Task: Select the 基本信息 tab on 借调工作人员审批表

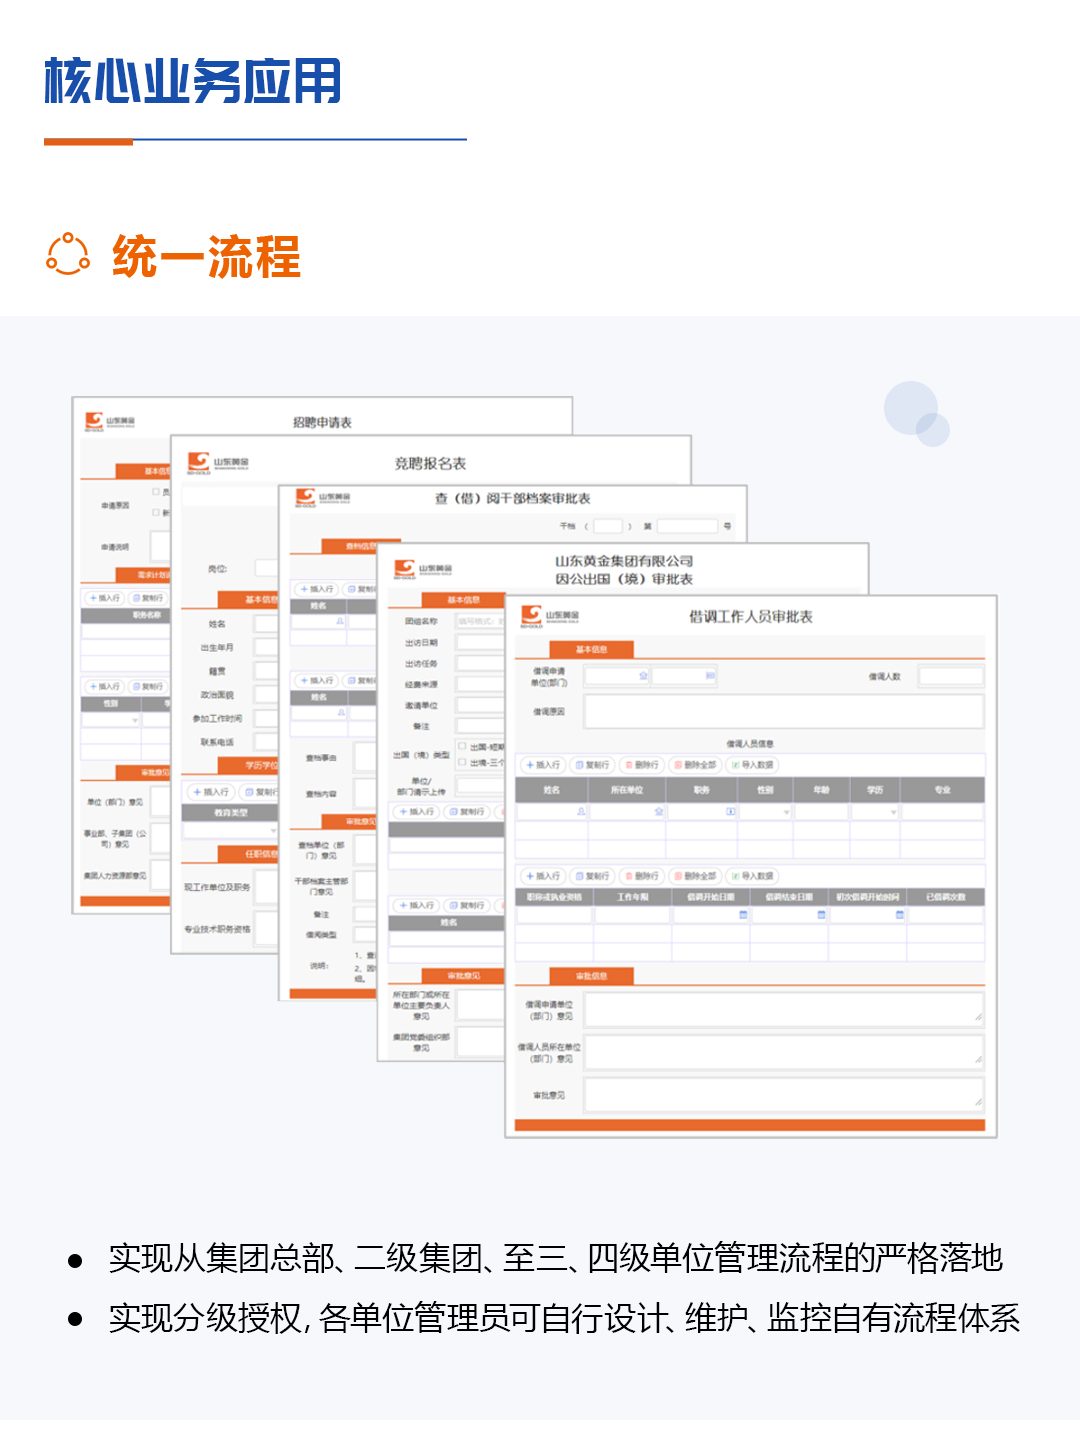Action: [591, 649]
